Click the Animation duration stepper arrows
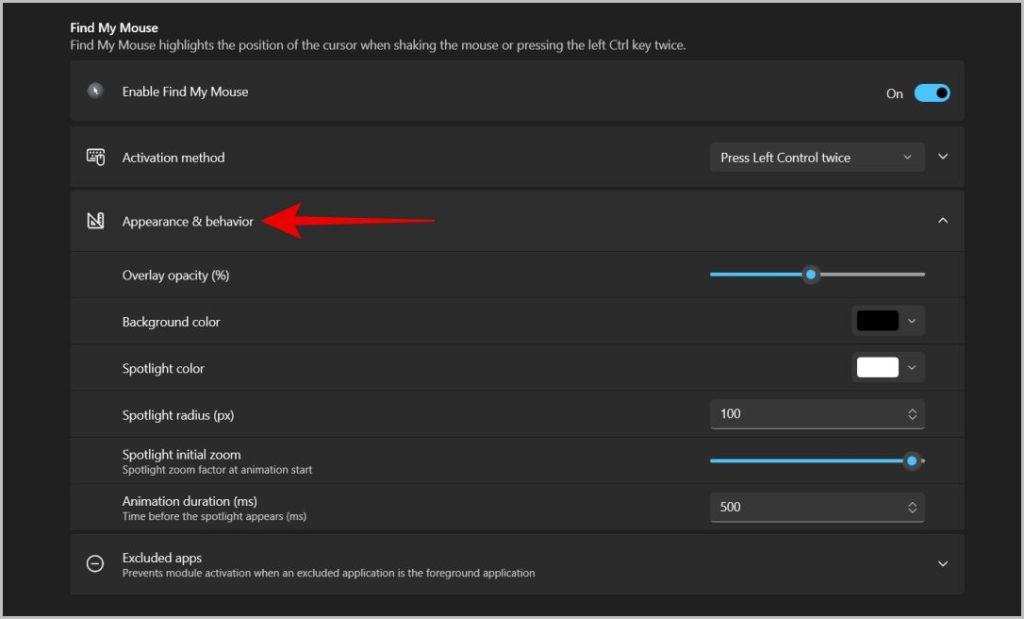The width and height of the screenshot is (1024, 619). (912, 507)
